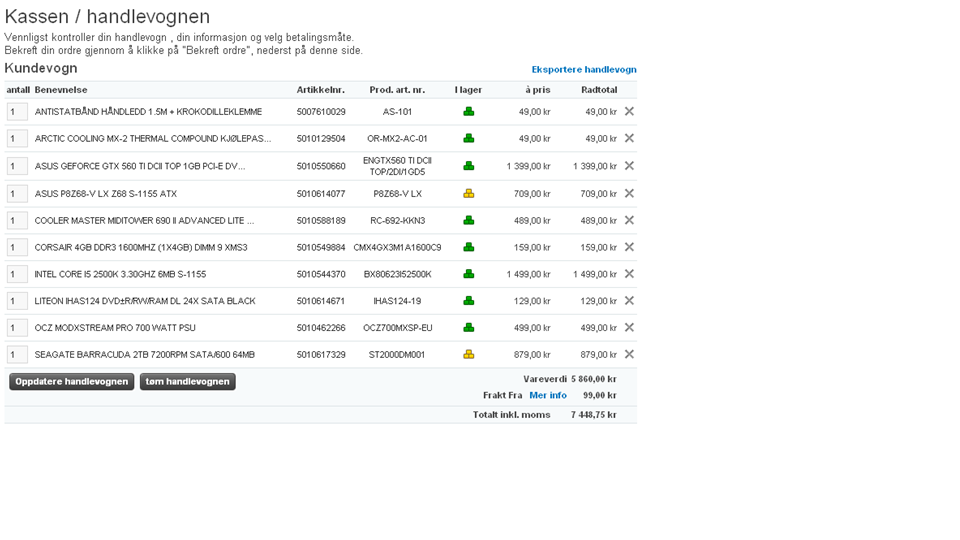Image resolution: width=960 pixels, height=540 pixels.
Task: Select product name CORSAIR 4GB DDR3 1600MHZ
Action: coord(141,247)
